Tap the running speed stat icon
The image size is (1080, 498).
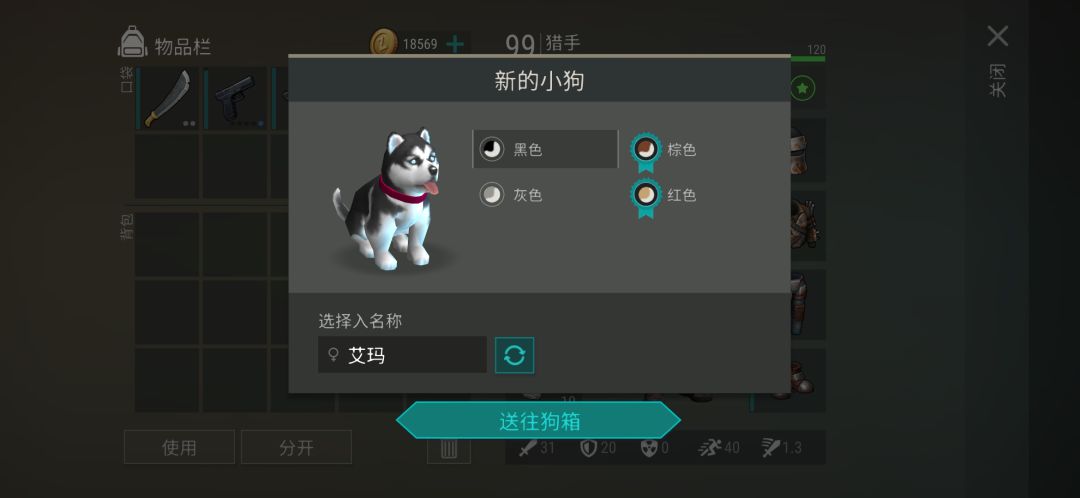coord(709,448)
